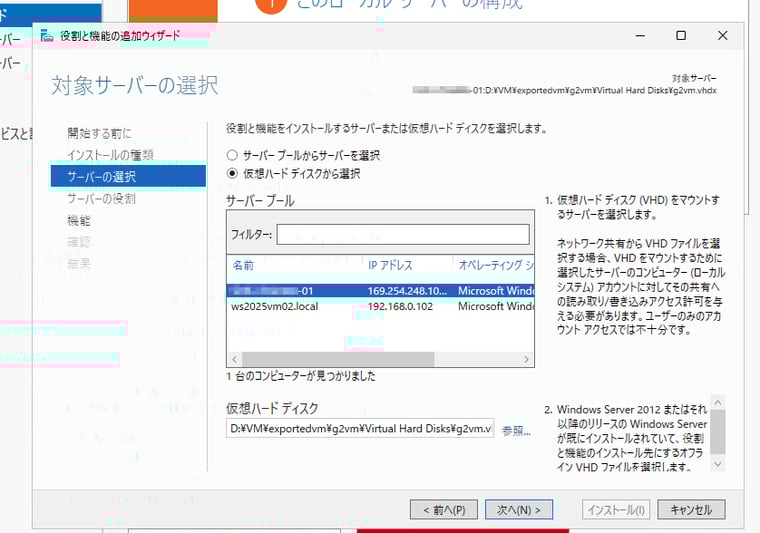
Task: Minimize the wizard window
Action: pyautogui.click(x=640, y=35)
